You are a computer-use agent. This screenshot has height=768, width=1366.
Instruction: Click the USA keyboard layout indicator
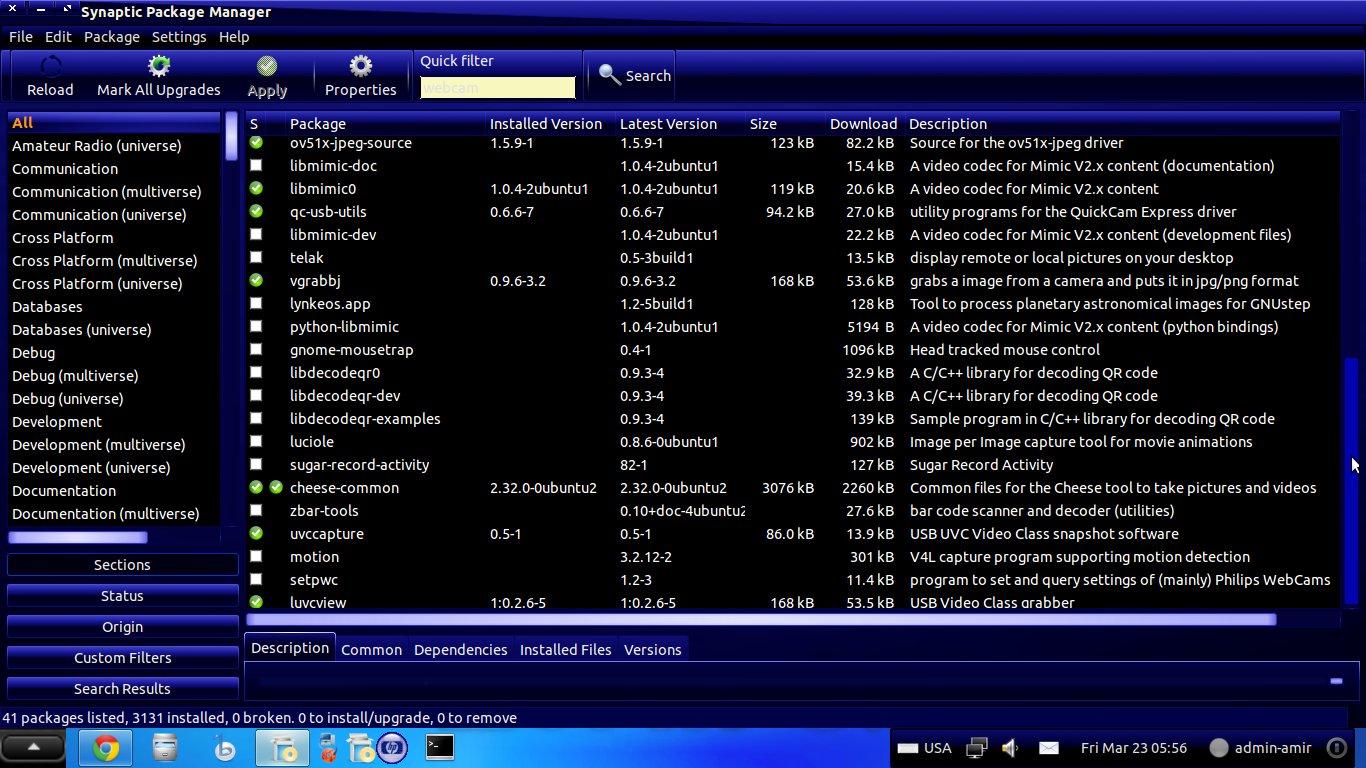924,747
